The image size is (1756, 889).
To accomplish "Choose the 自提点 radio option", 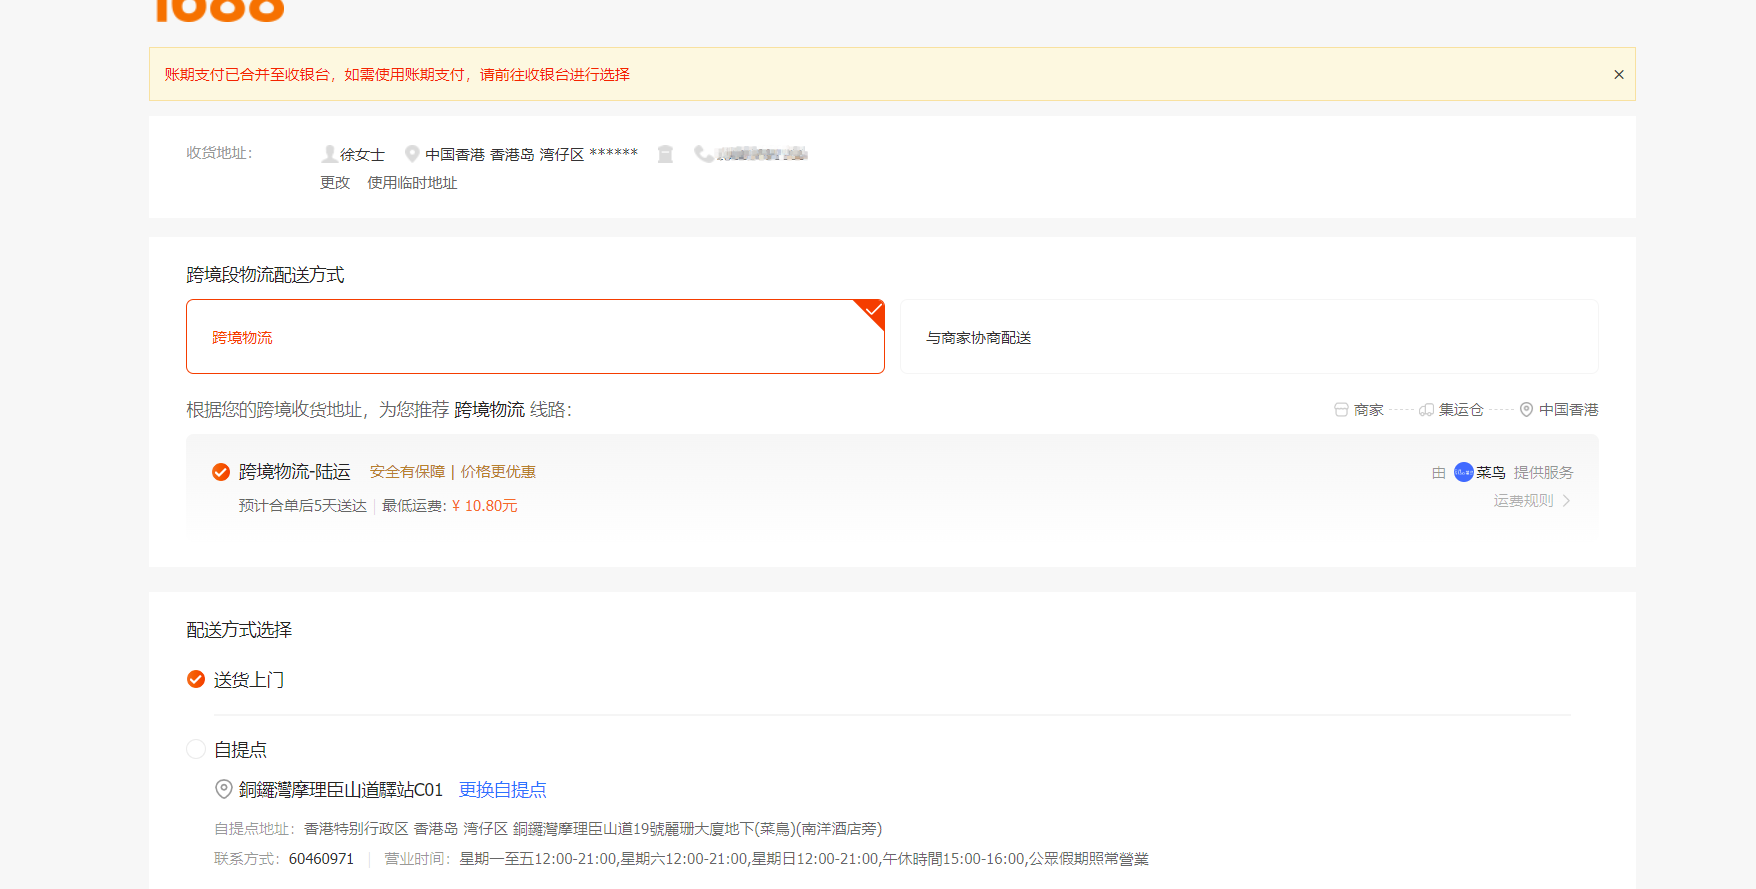I will pos(196,750).
